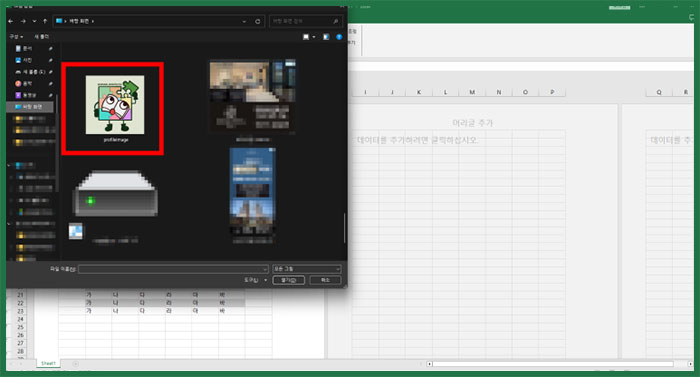Open recent locations chevron beside forward arrow

point(34,21)
